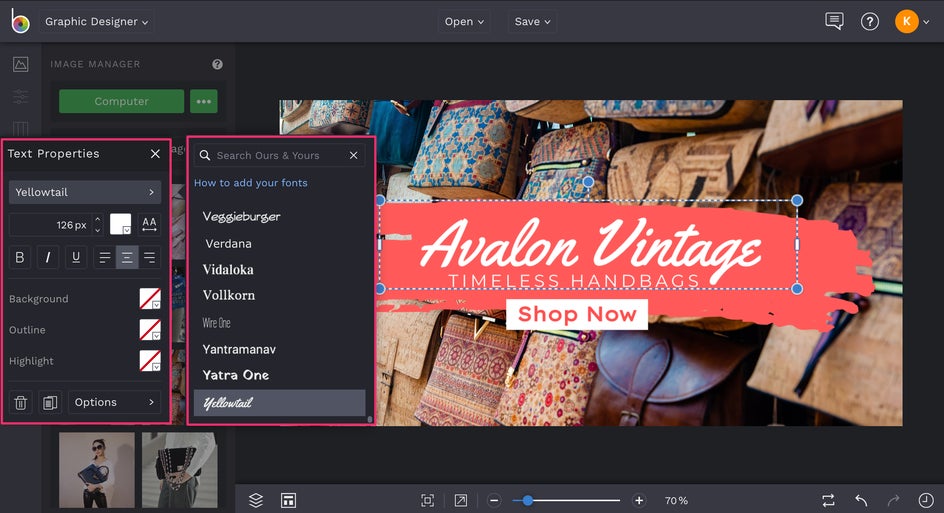Click the repeat/swap arrows icon
The height and width of the screenshot is (513, 944).
click(828, 500)
